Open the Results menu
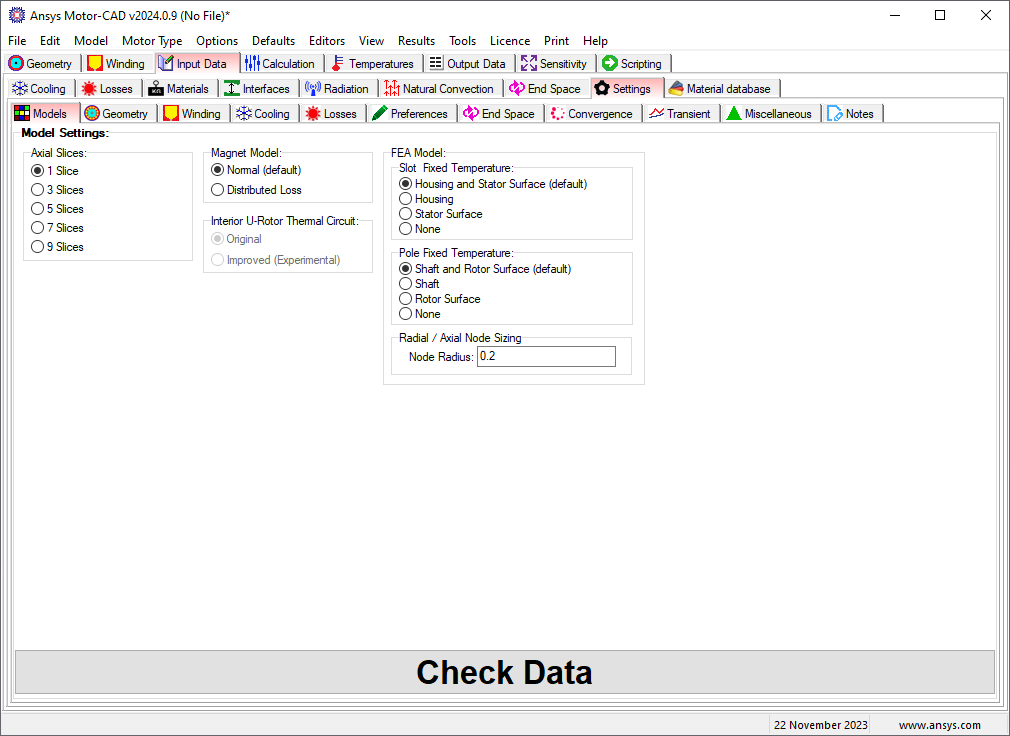 (416, 41)
